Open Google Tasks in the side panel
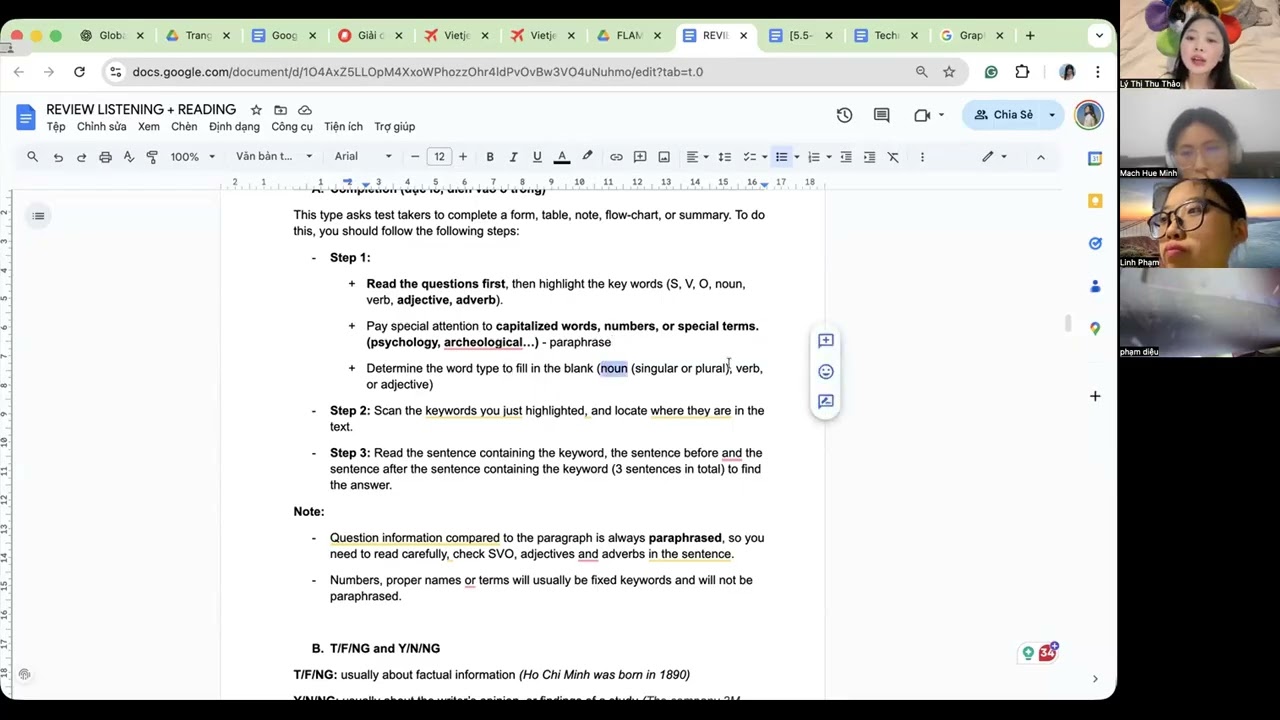 [1095, 243]
